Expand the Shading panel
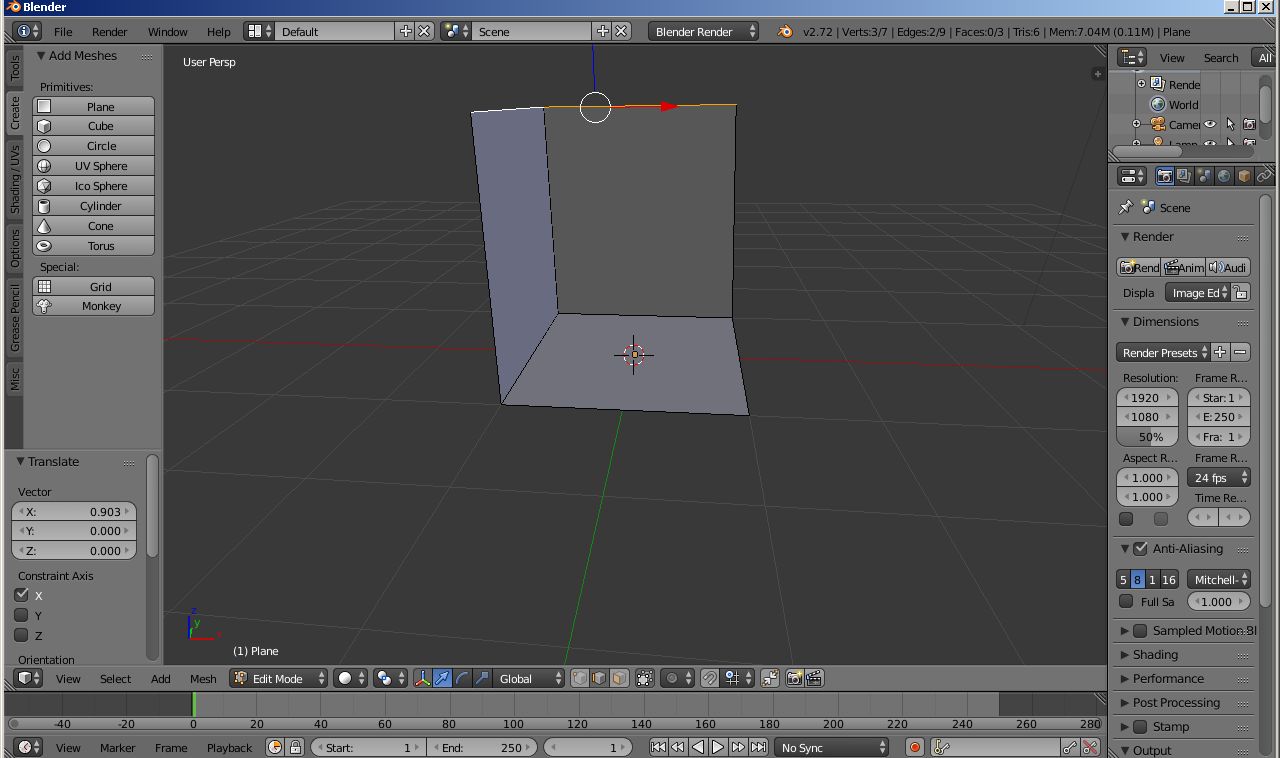The image size is (1280, 758). [x=1155, y=654]
